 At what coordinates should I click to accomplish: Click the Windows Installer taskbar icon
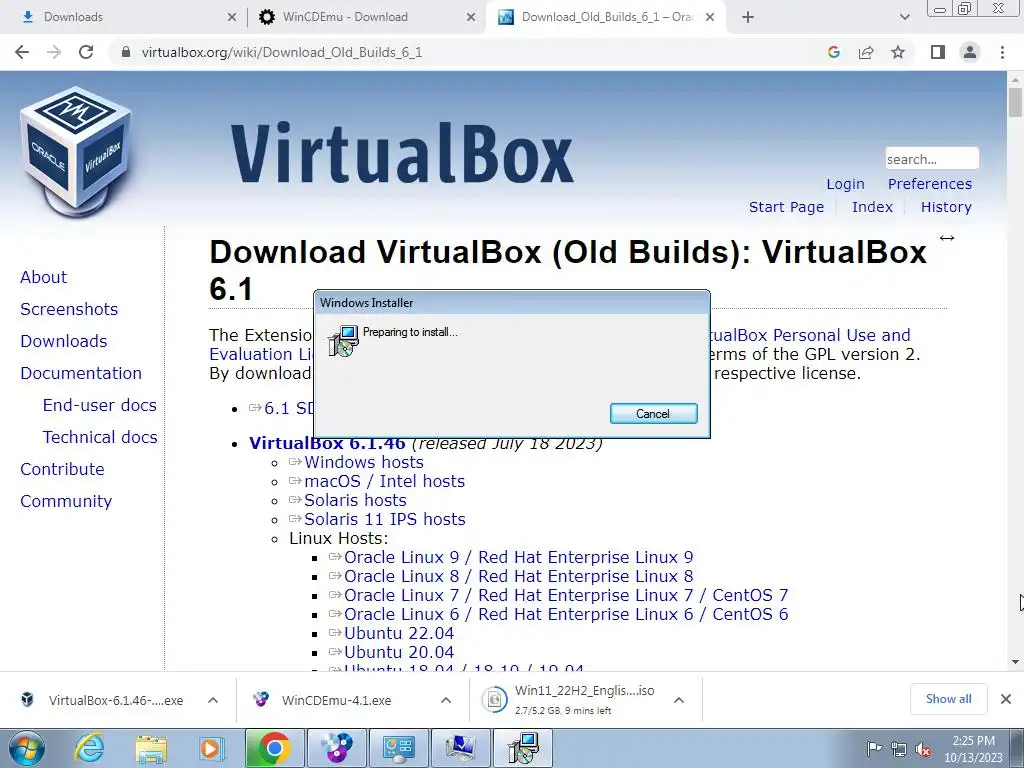pyautogui.click(x=522, y=748)
